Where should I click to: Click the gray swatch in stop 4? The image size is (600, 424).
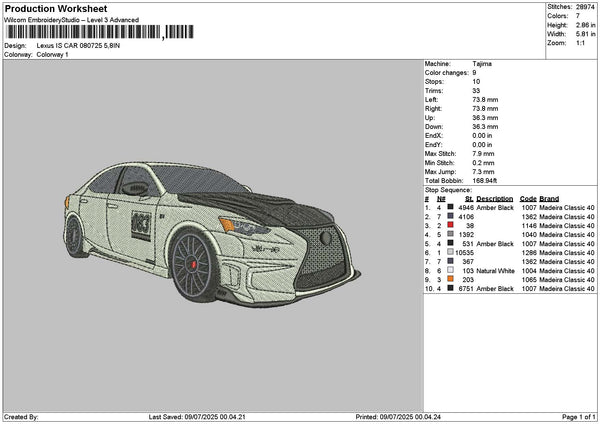pyautogui.click(x=451, y=235)
